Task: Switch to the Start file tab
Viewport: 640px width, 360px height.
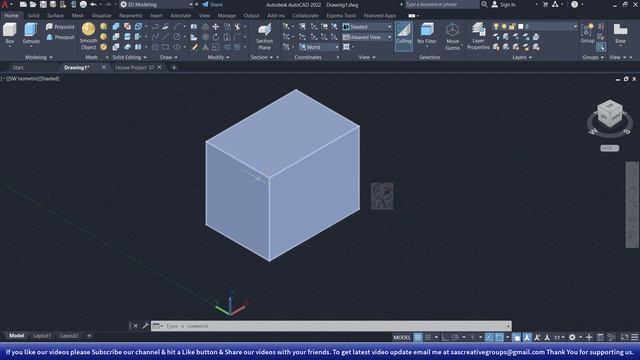Action: click(x=18, y=68)
